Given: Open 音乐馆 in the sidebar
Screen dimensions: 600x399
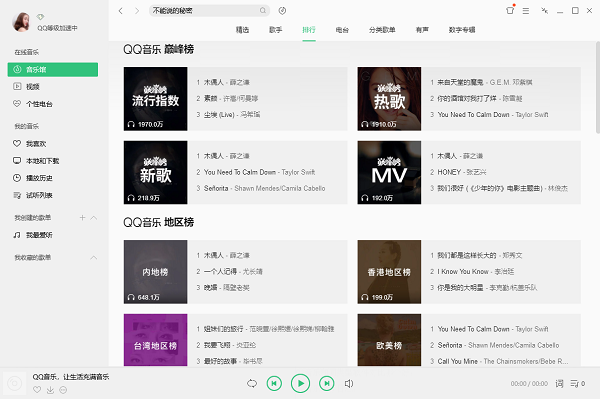Looking at the screenshot, I should [x=53, y=70].
